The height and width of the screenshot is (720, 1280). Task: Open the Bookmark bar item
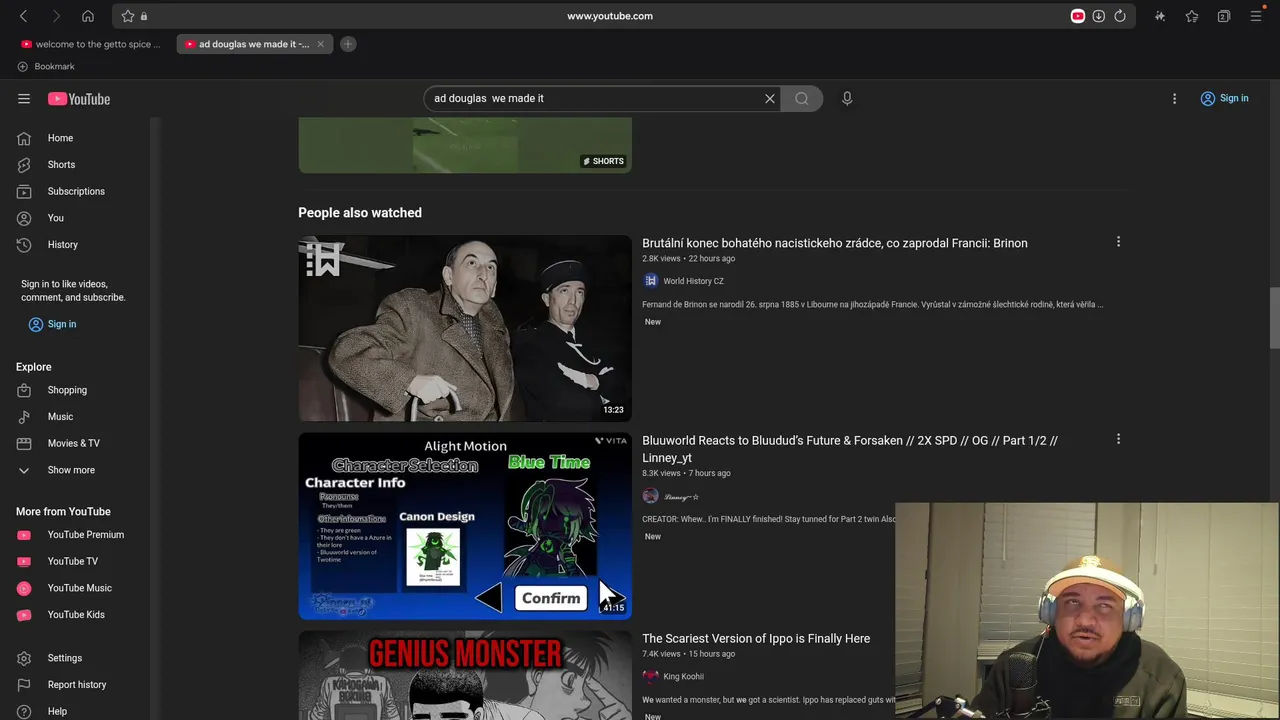click(46, 67)
